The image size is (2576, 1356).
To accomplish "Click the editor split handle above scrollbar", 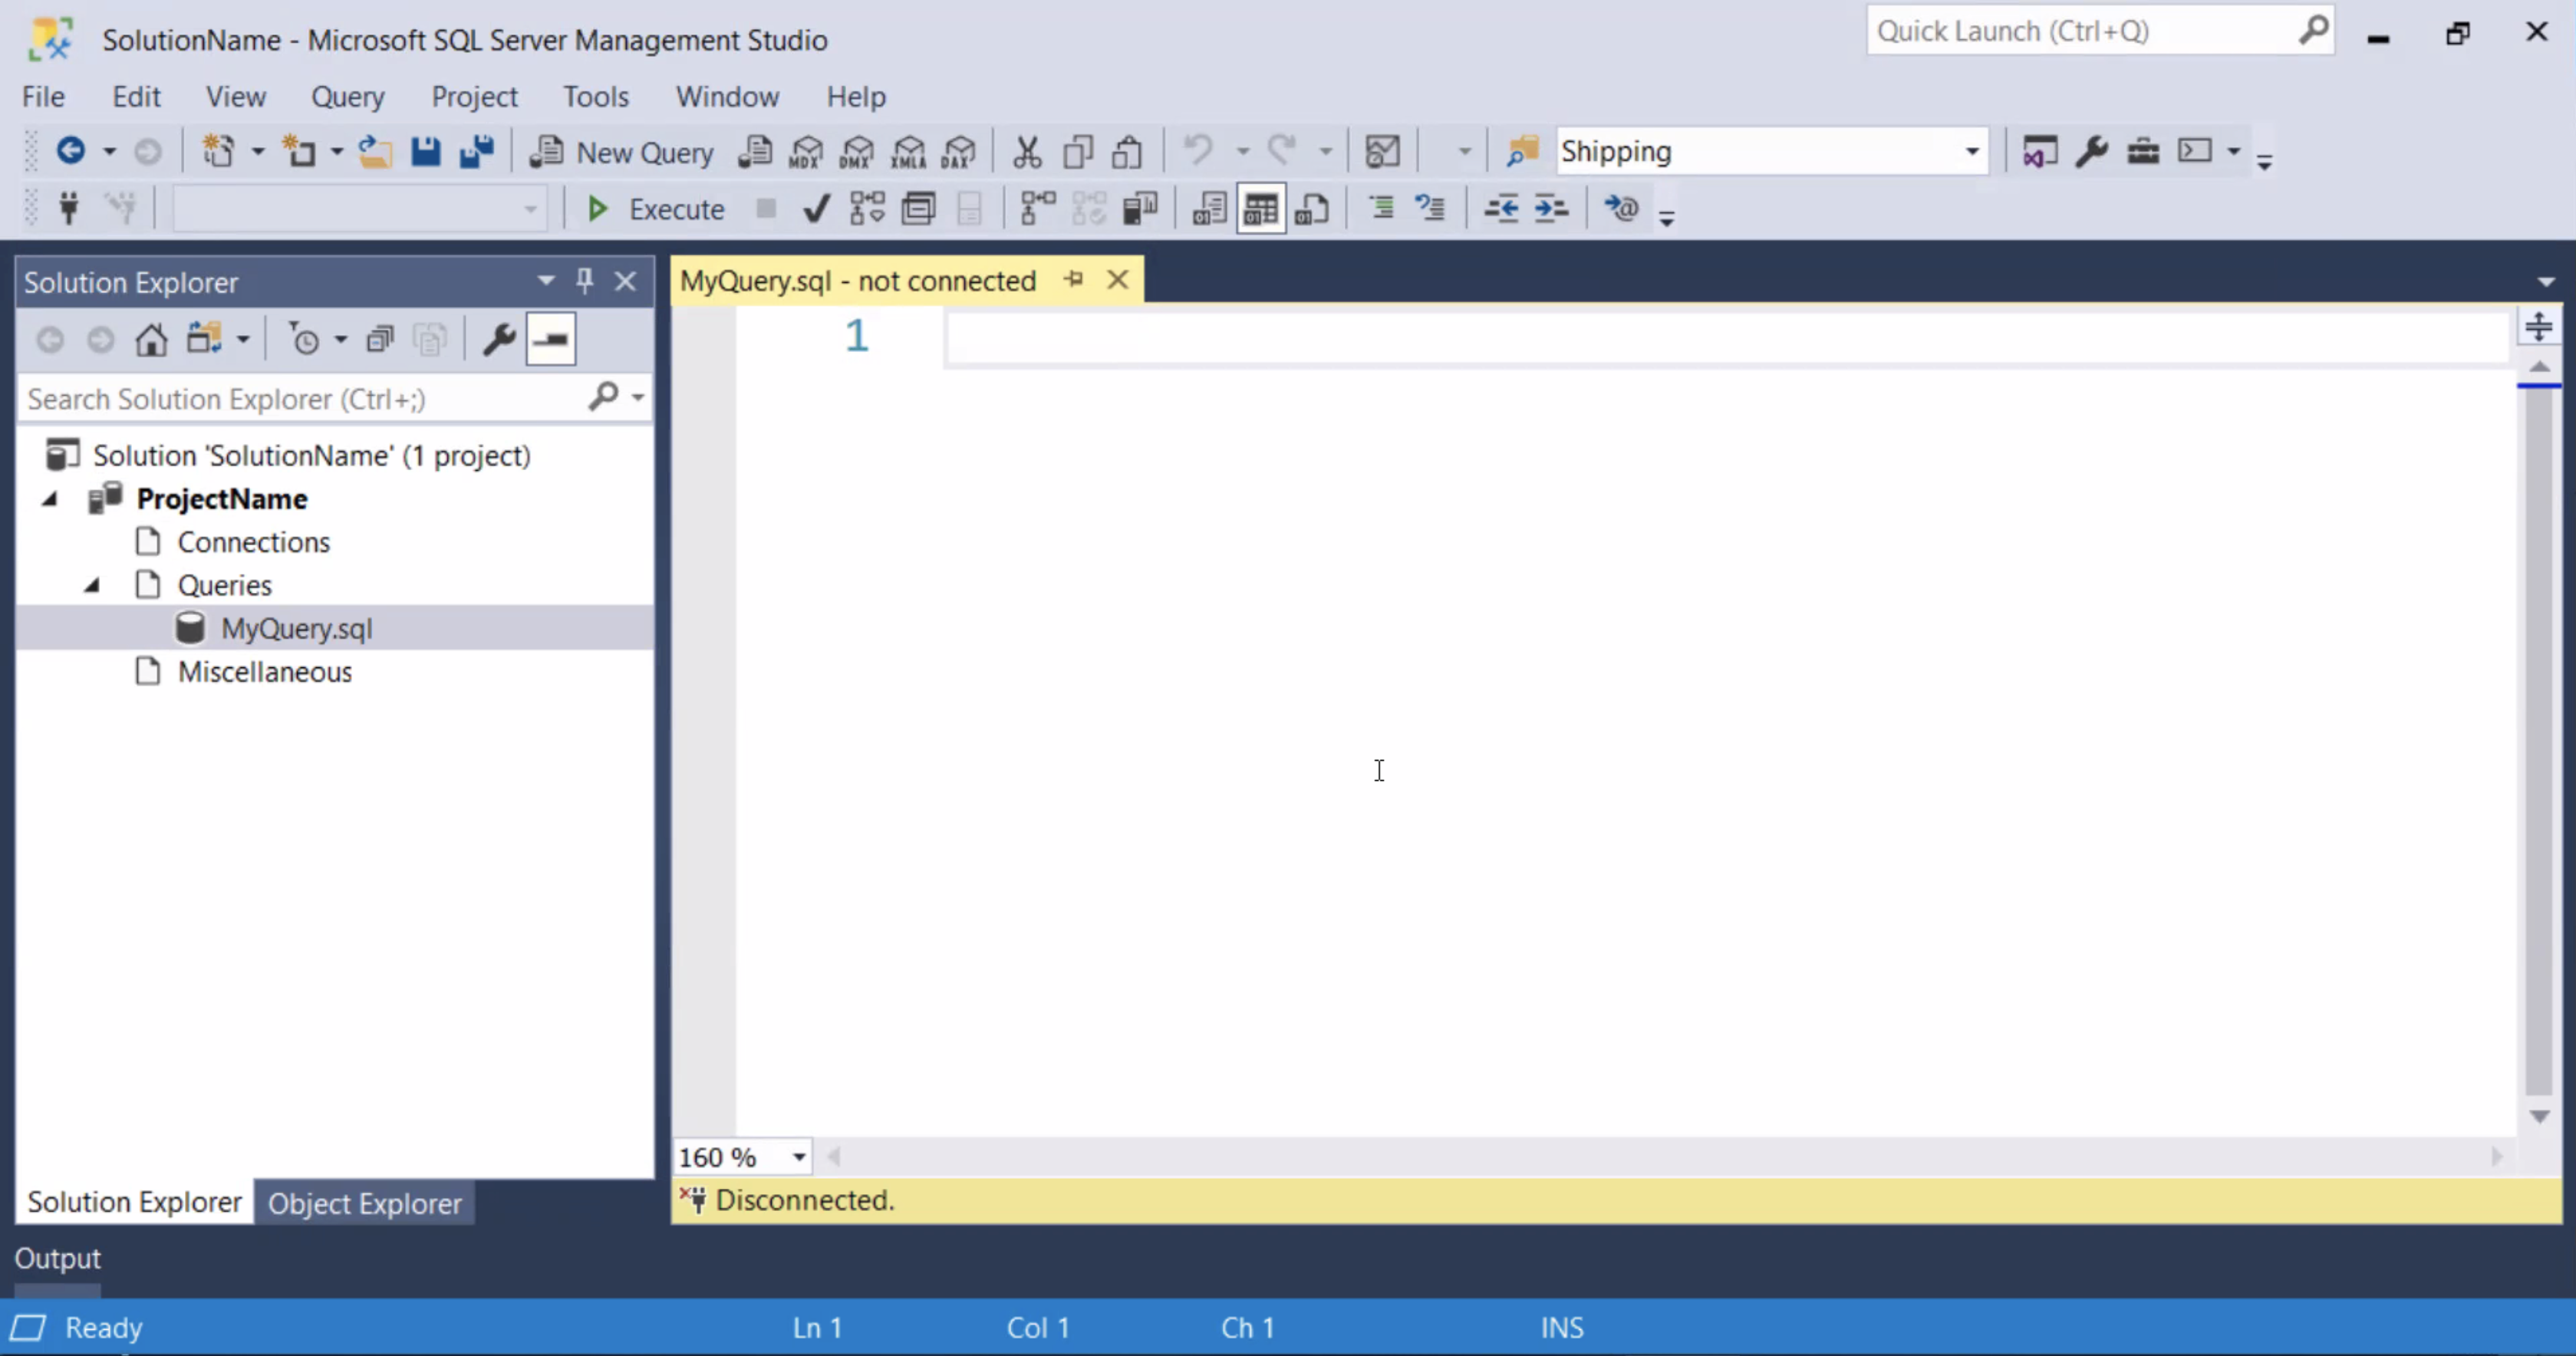I will click(2539, 327).
